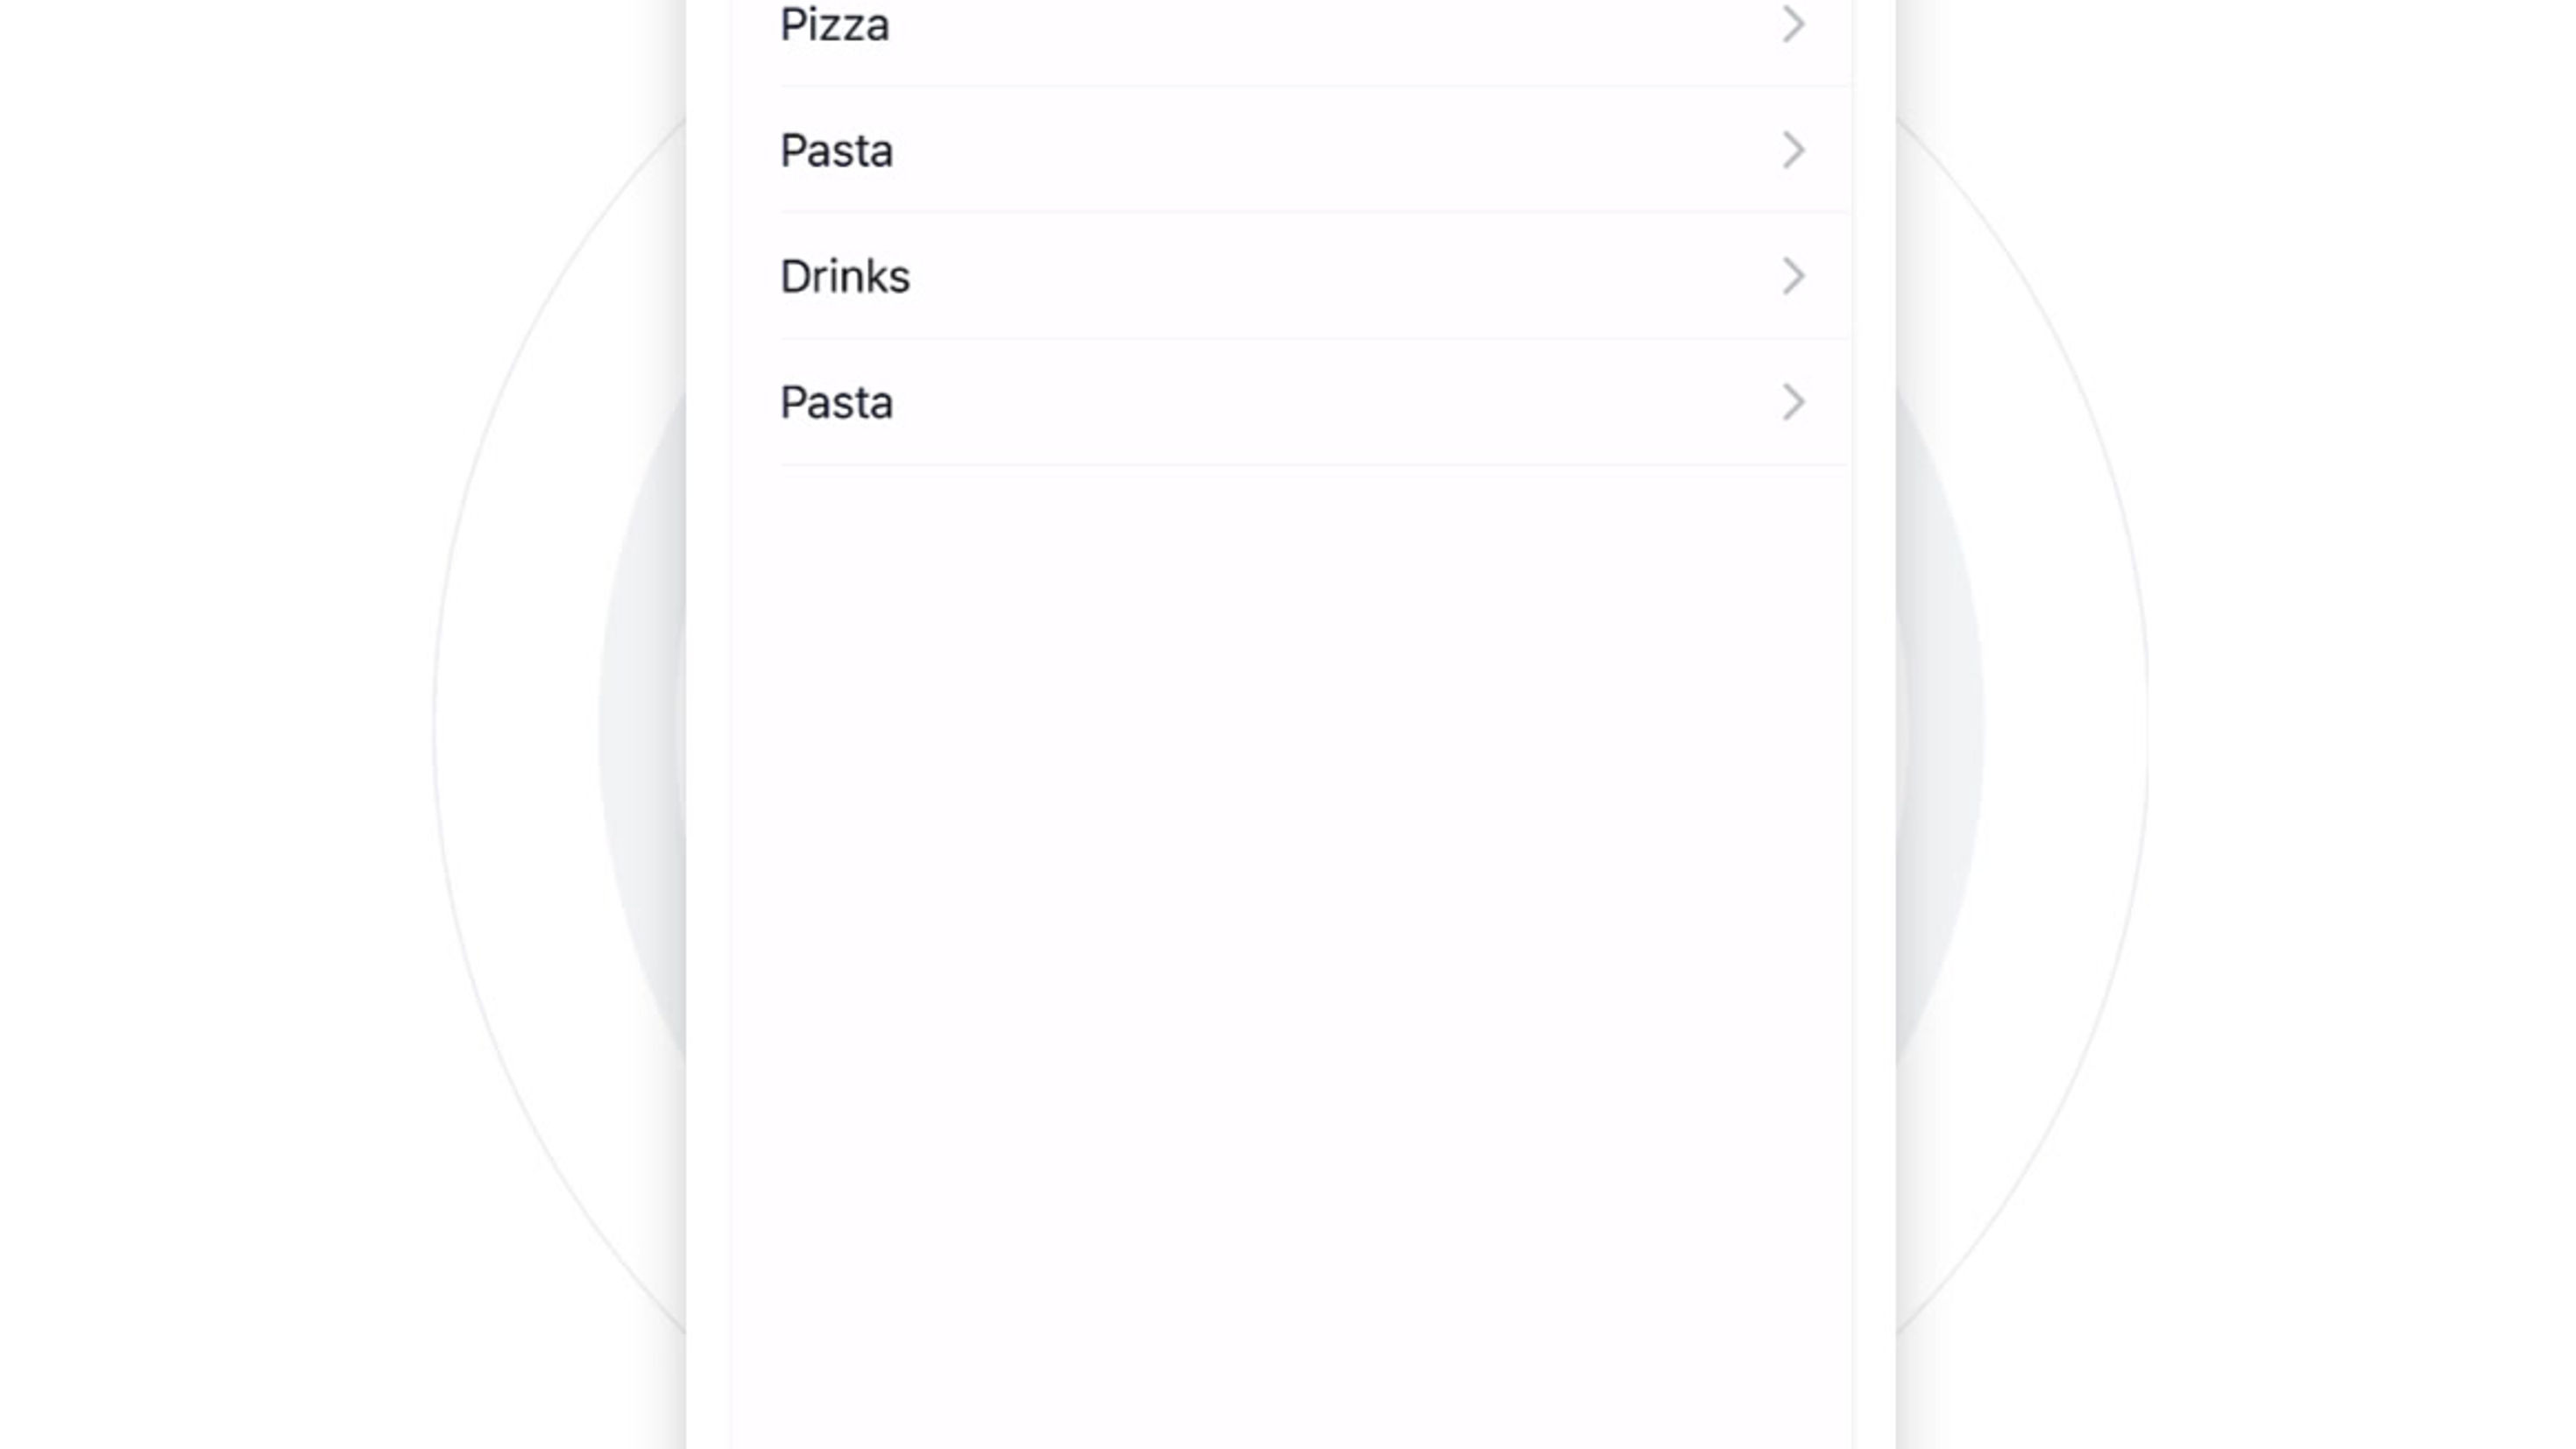Expand the Pasta row just above Drinks
The width and height of the screenshot is (2576, 1449).
pyautogui.click(x=1290, y=151)
